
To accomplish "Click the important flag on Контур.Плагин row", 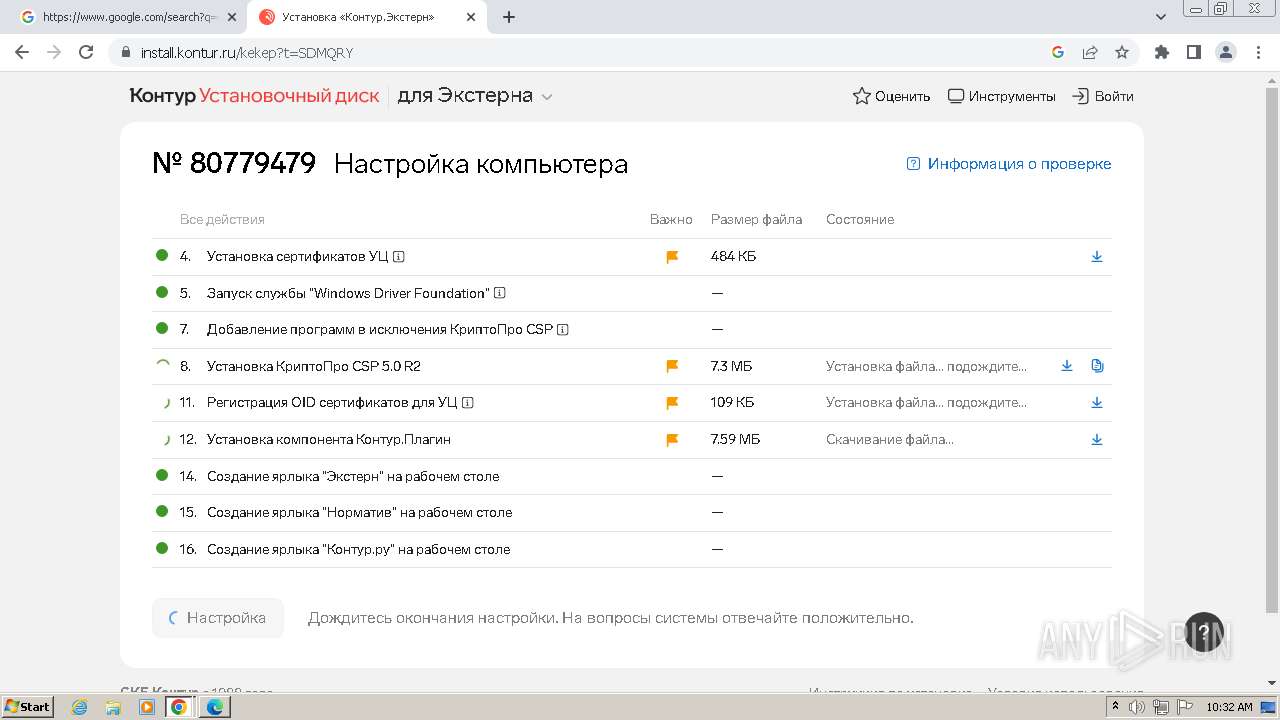I will [672, 439].
